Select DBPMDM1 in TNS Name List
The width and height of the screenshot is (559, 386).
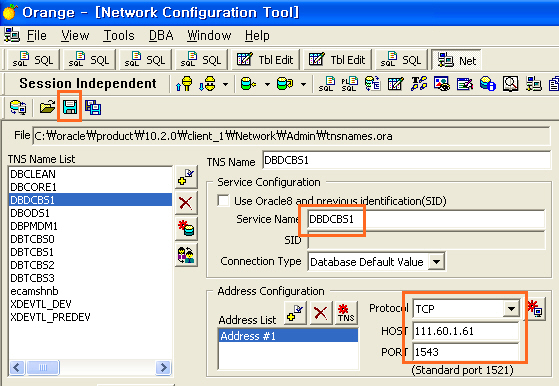(90, 226)
